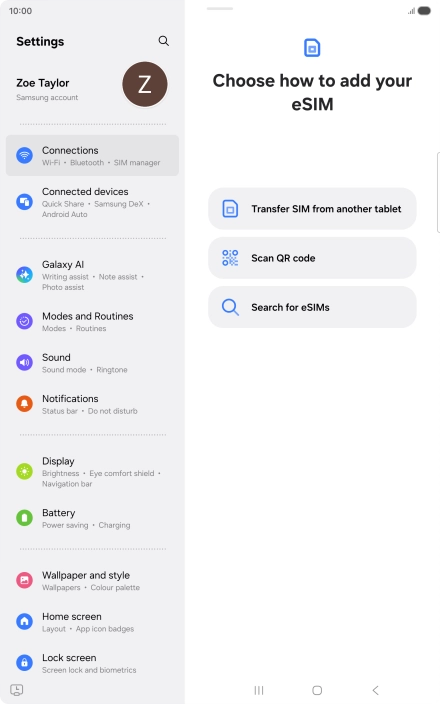Open the Sound speaker icon
440x704 pixels.
click(x=24, y=362)
